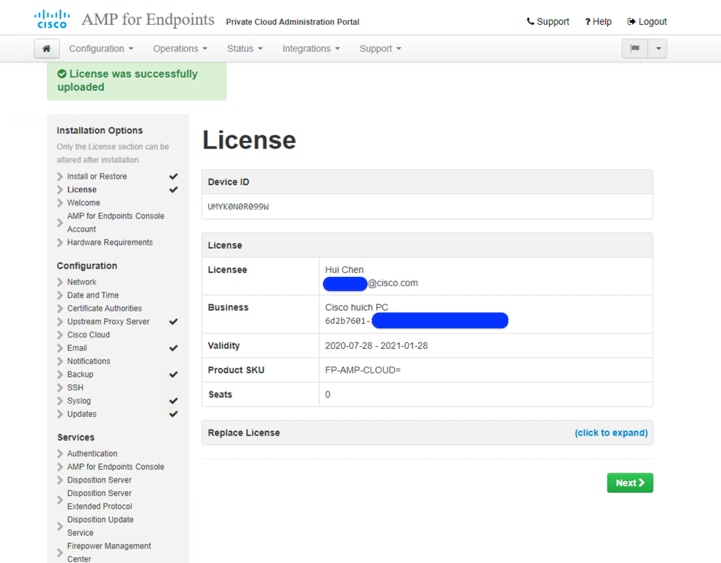Open the Disposition Server Extended Protocol service
721x563 pixels.
[100, 500]
